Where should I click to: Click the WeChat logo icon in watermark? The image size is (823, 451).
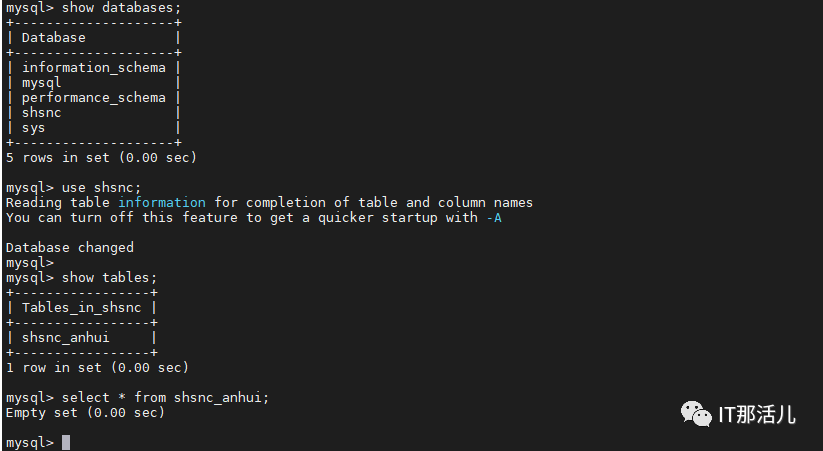pyautogui.click(x=696, y=414)
